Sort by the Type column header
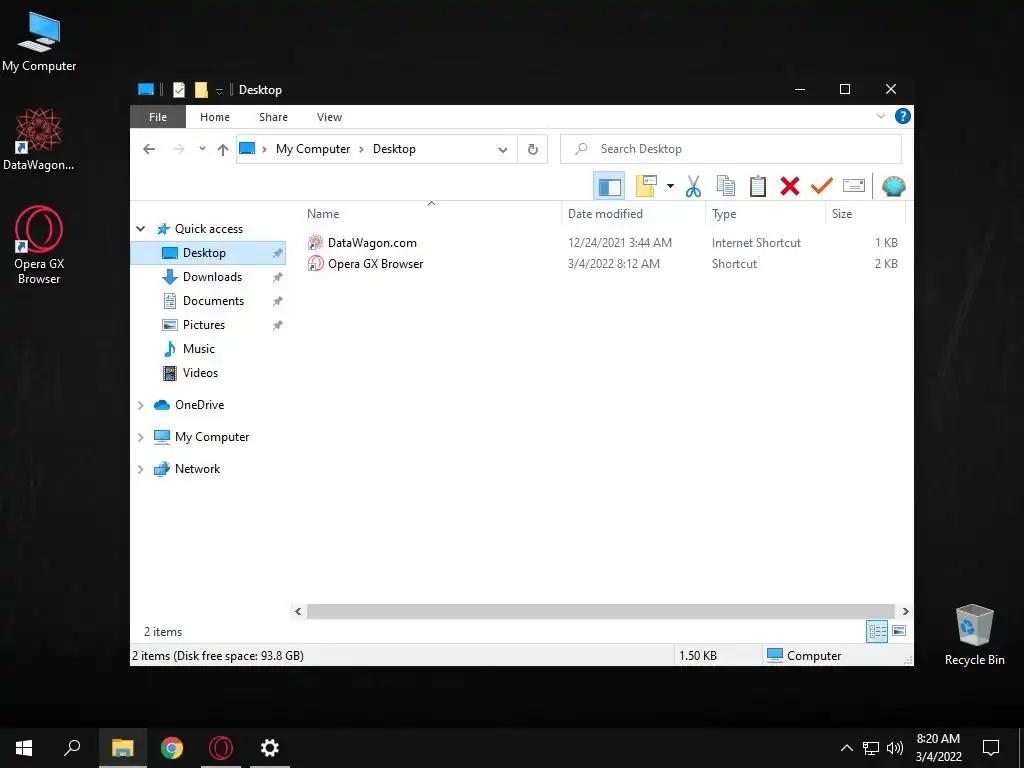The image size is (1024, 768). [765, 214]
